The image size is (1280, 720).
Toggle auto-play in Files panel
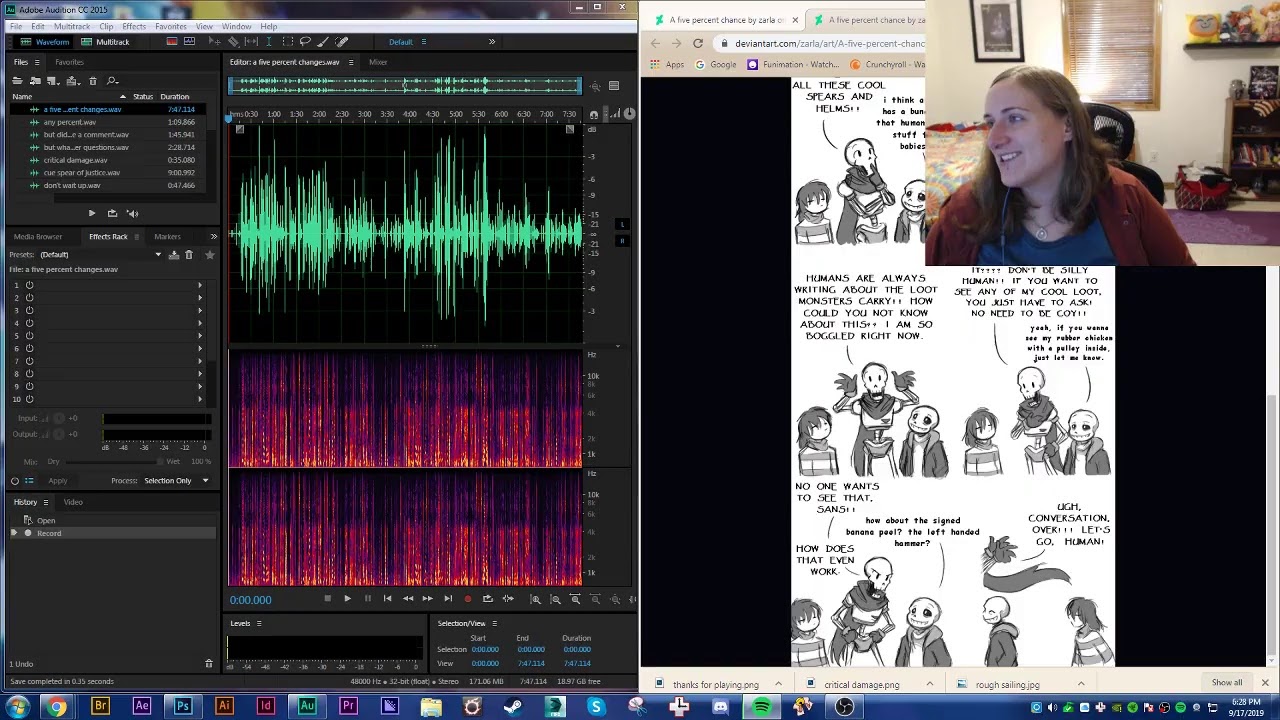[133, 213]
